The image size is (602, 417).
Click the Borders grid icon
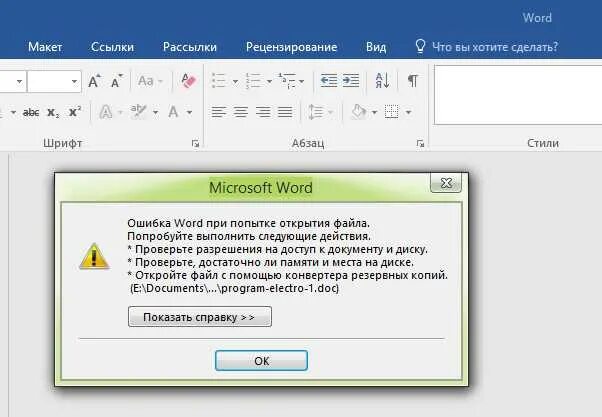click(x=392, y=112)
